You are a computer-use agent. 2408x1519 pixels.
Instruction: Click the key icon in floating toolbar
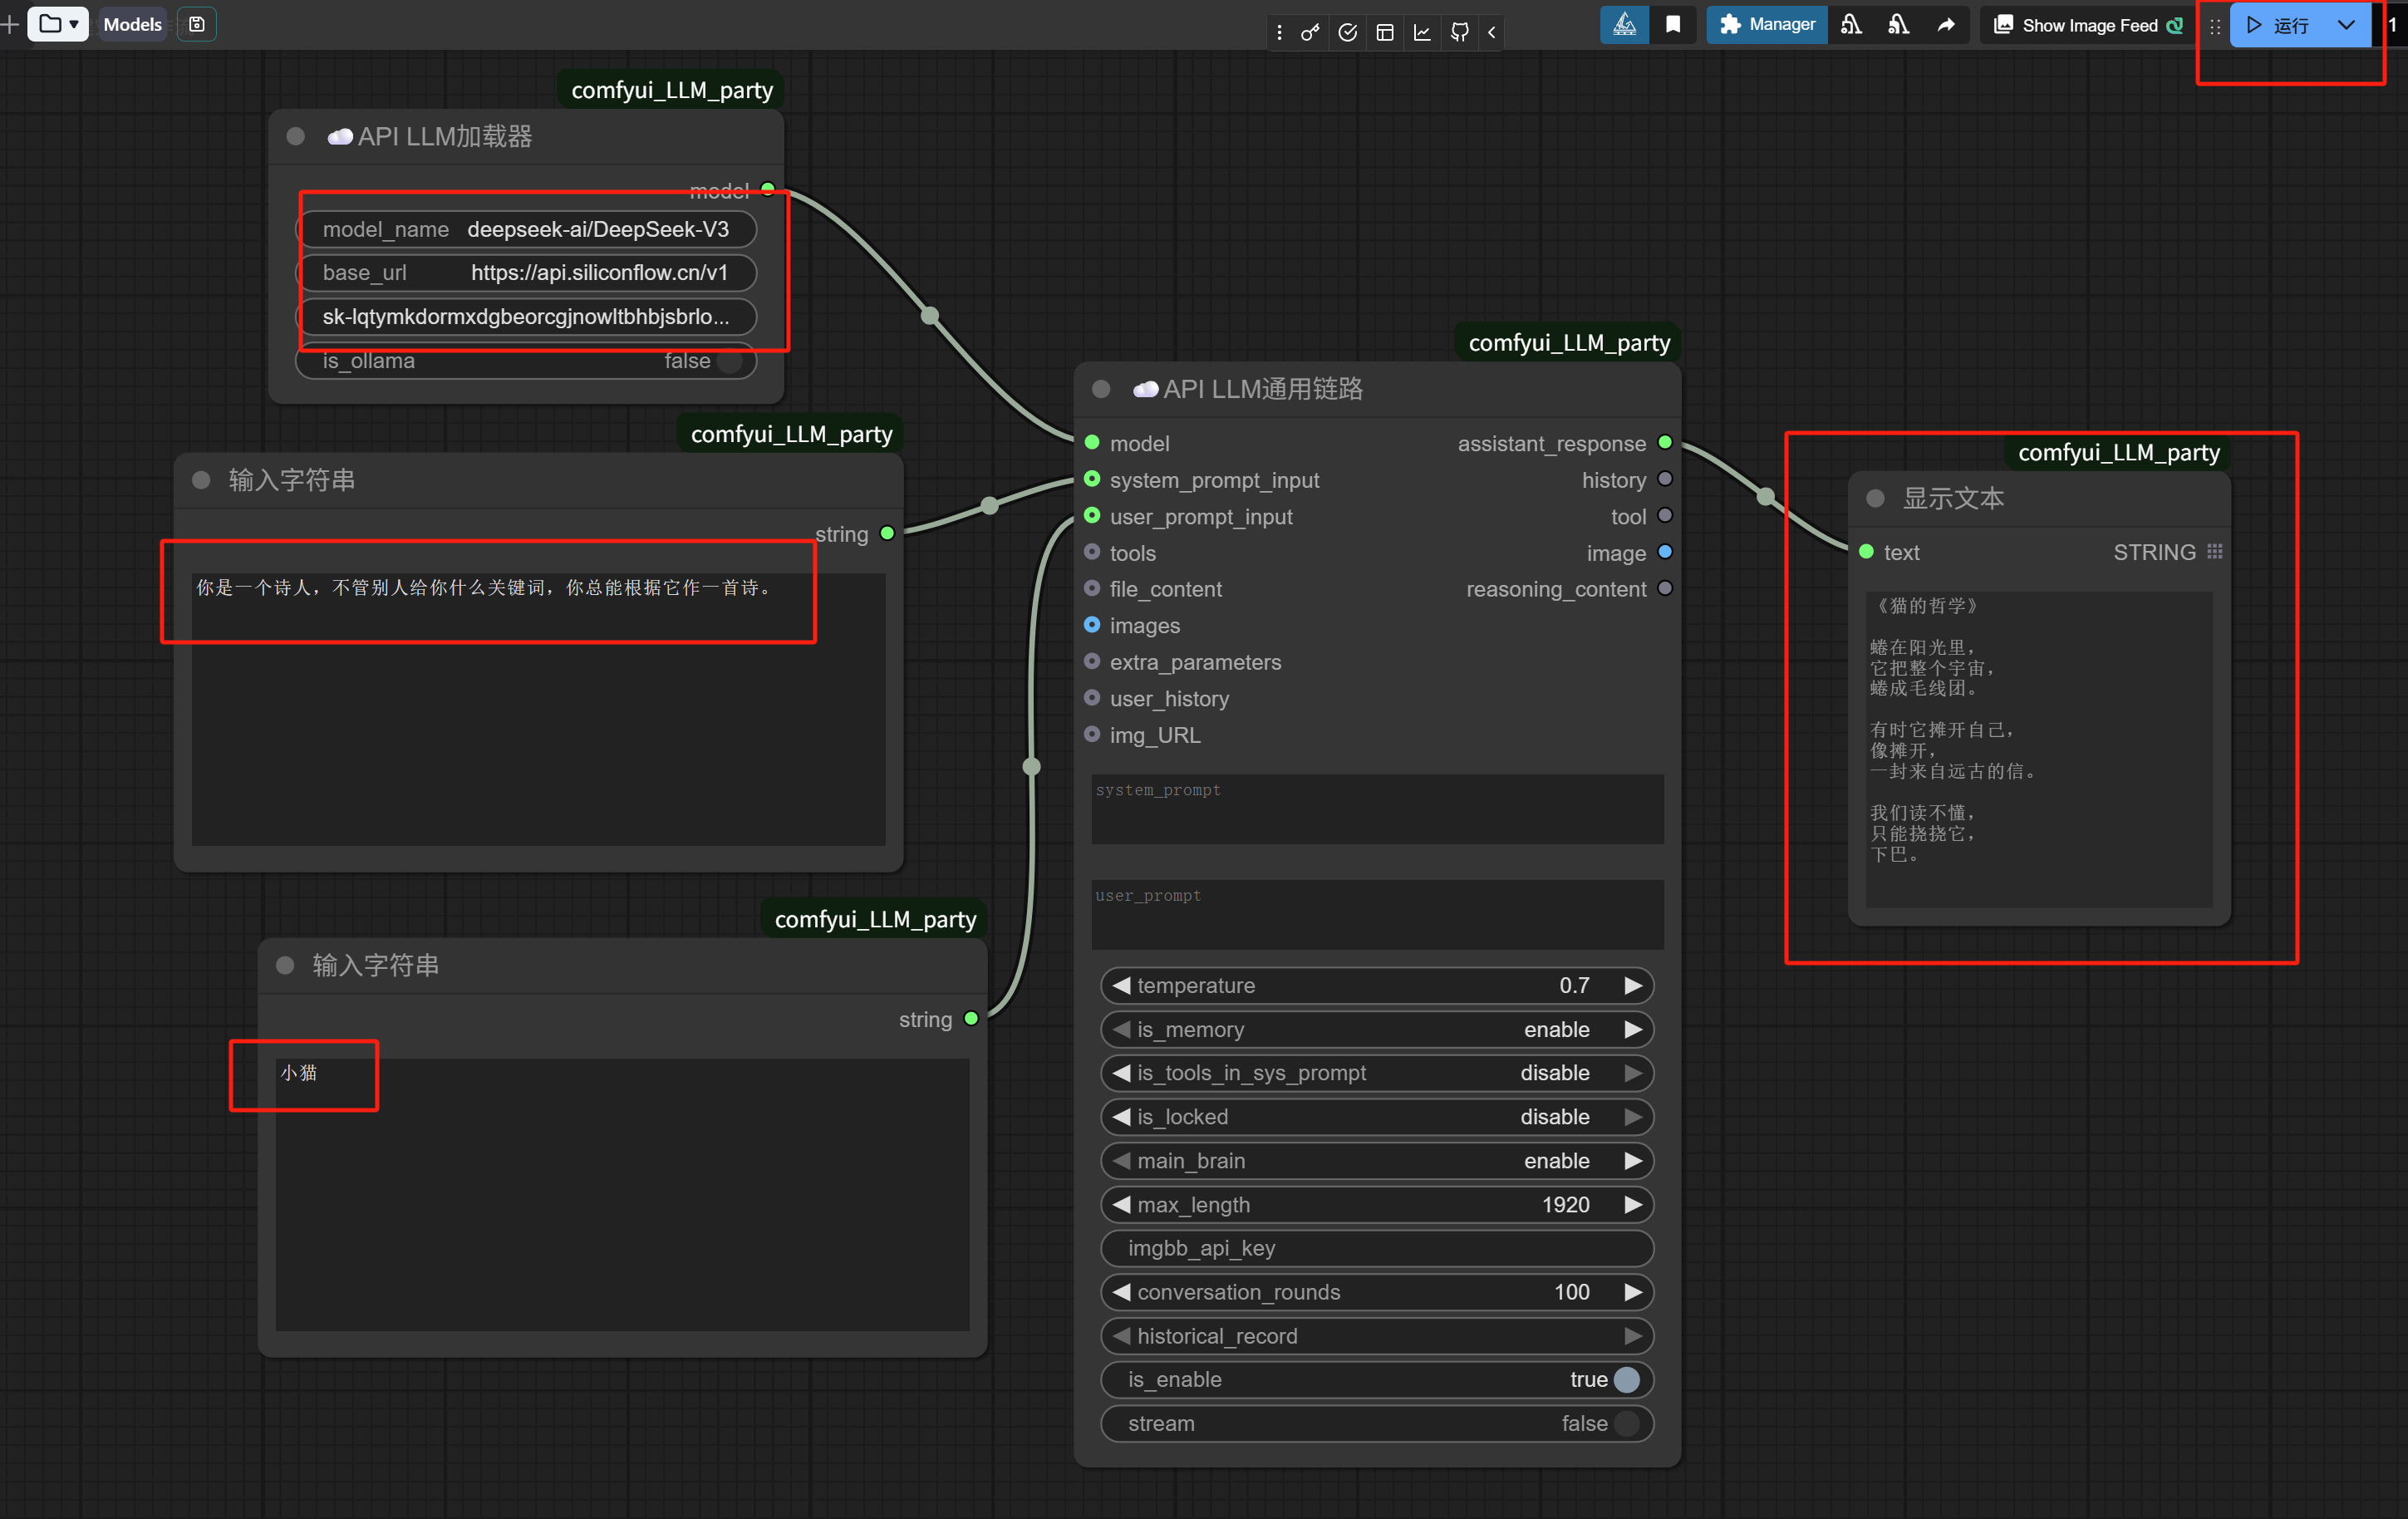click(1310, 32)
